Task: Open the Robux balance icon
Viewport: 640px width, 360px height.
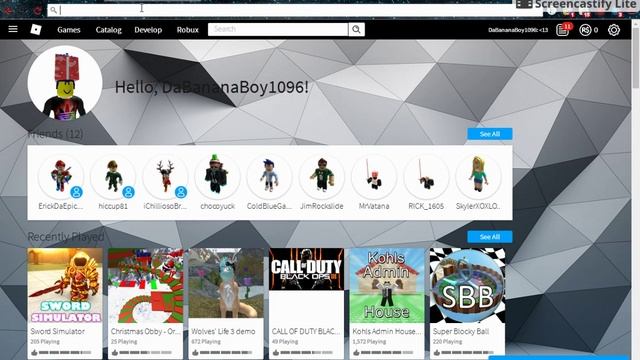Action: pos(585,30)
